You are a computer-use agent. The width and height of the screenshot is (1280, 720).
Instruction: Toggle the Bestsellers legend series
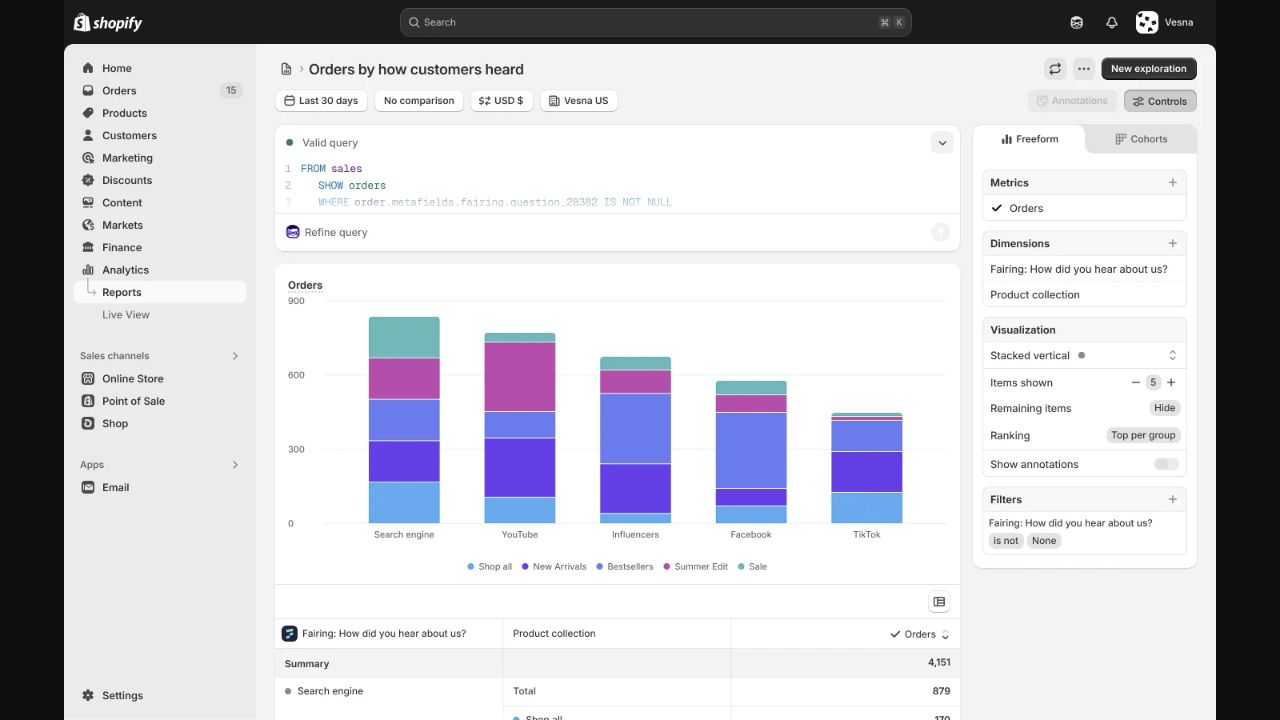pos(624,566)
